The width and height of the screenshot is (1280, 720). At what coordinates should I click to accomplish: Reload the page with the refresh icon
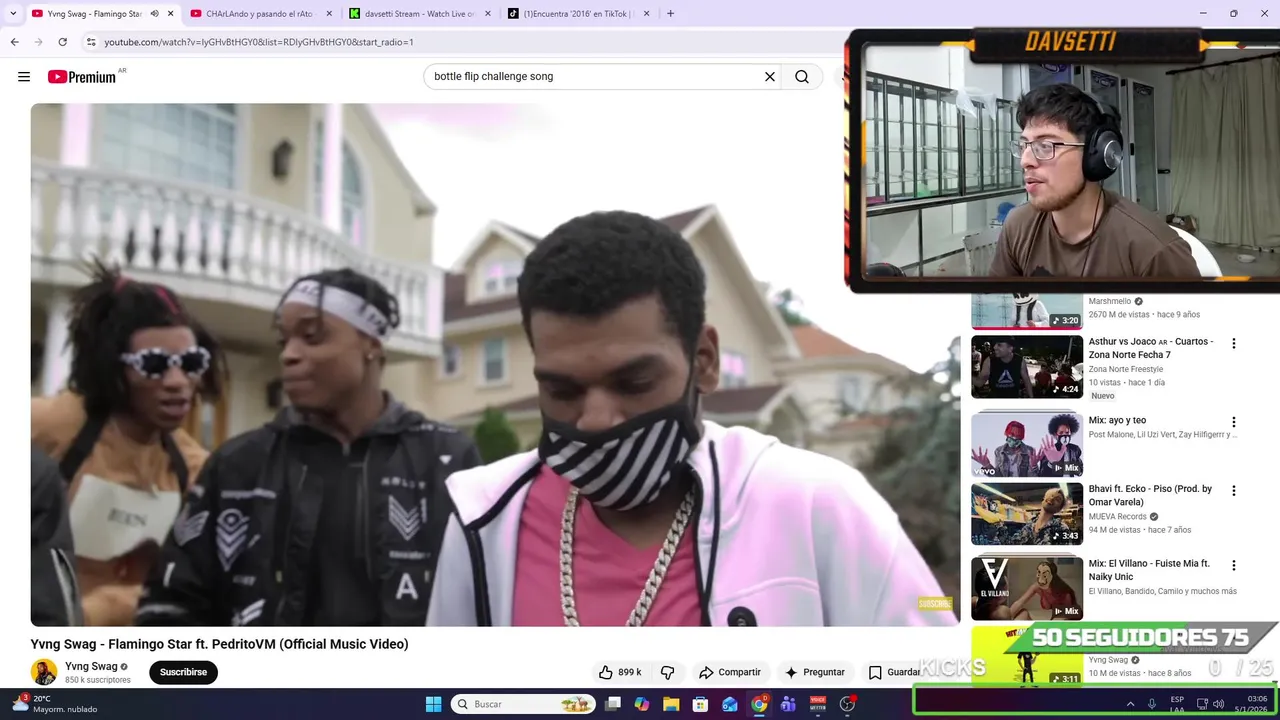(62, 42)
